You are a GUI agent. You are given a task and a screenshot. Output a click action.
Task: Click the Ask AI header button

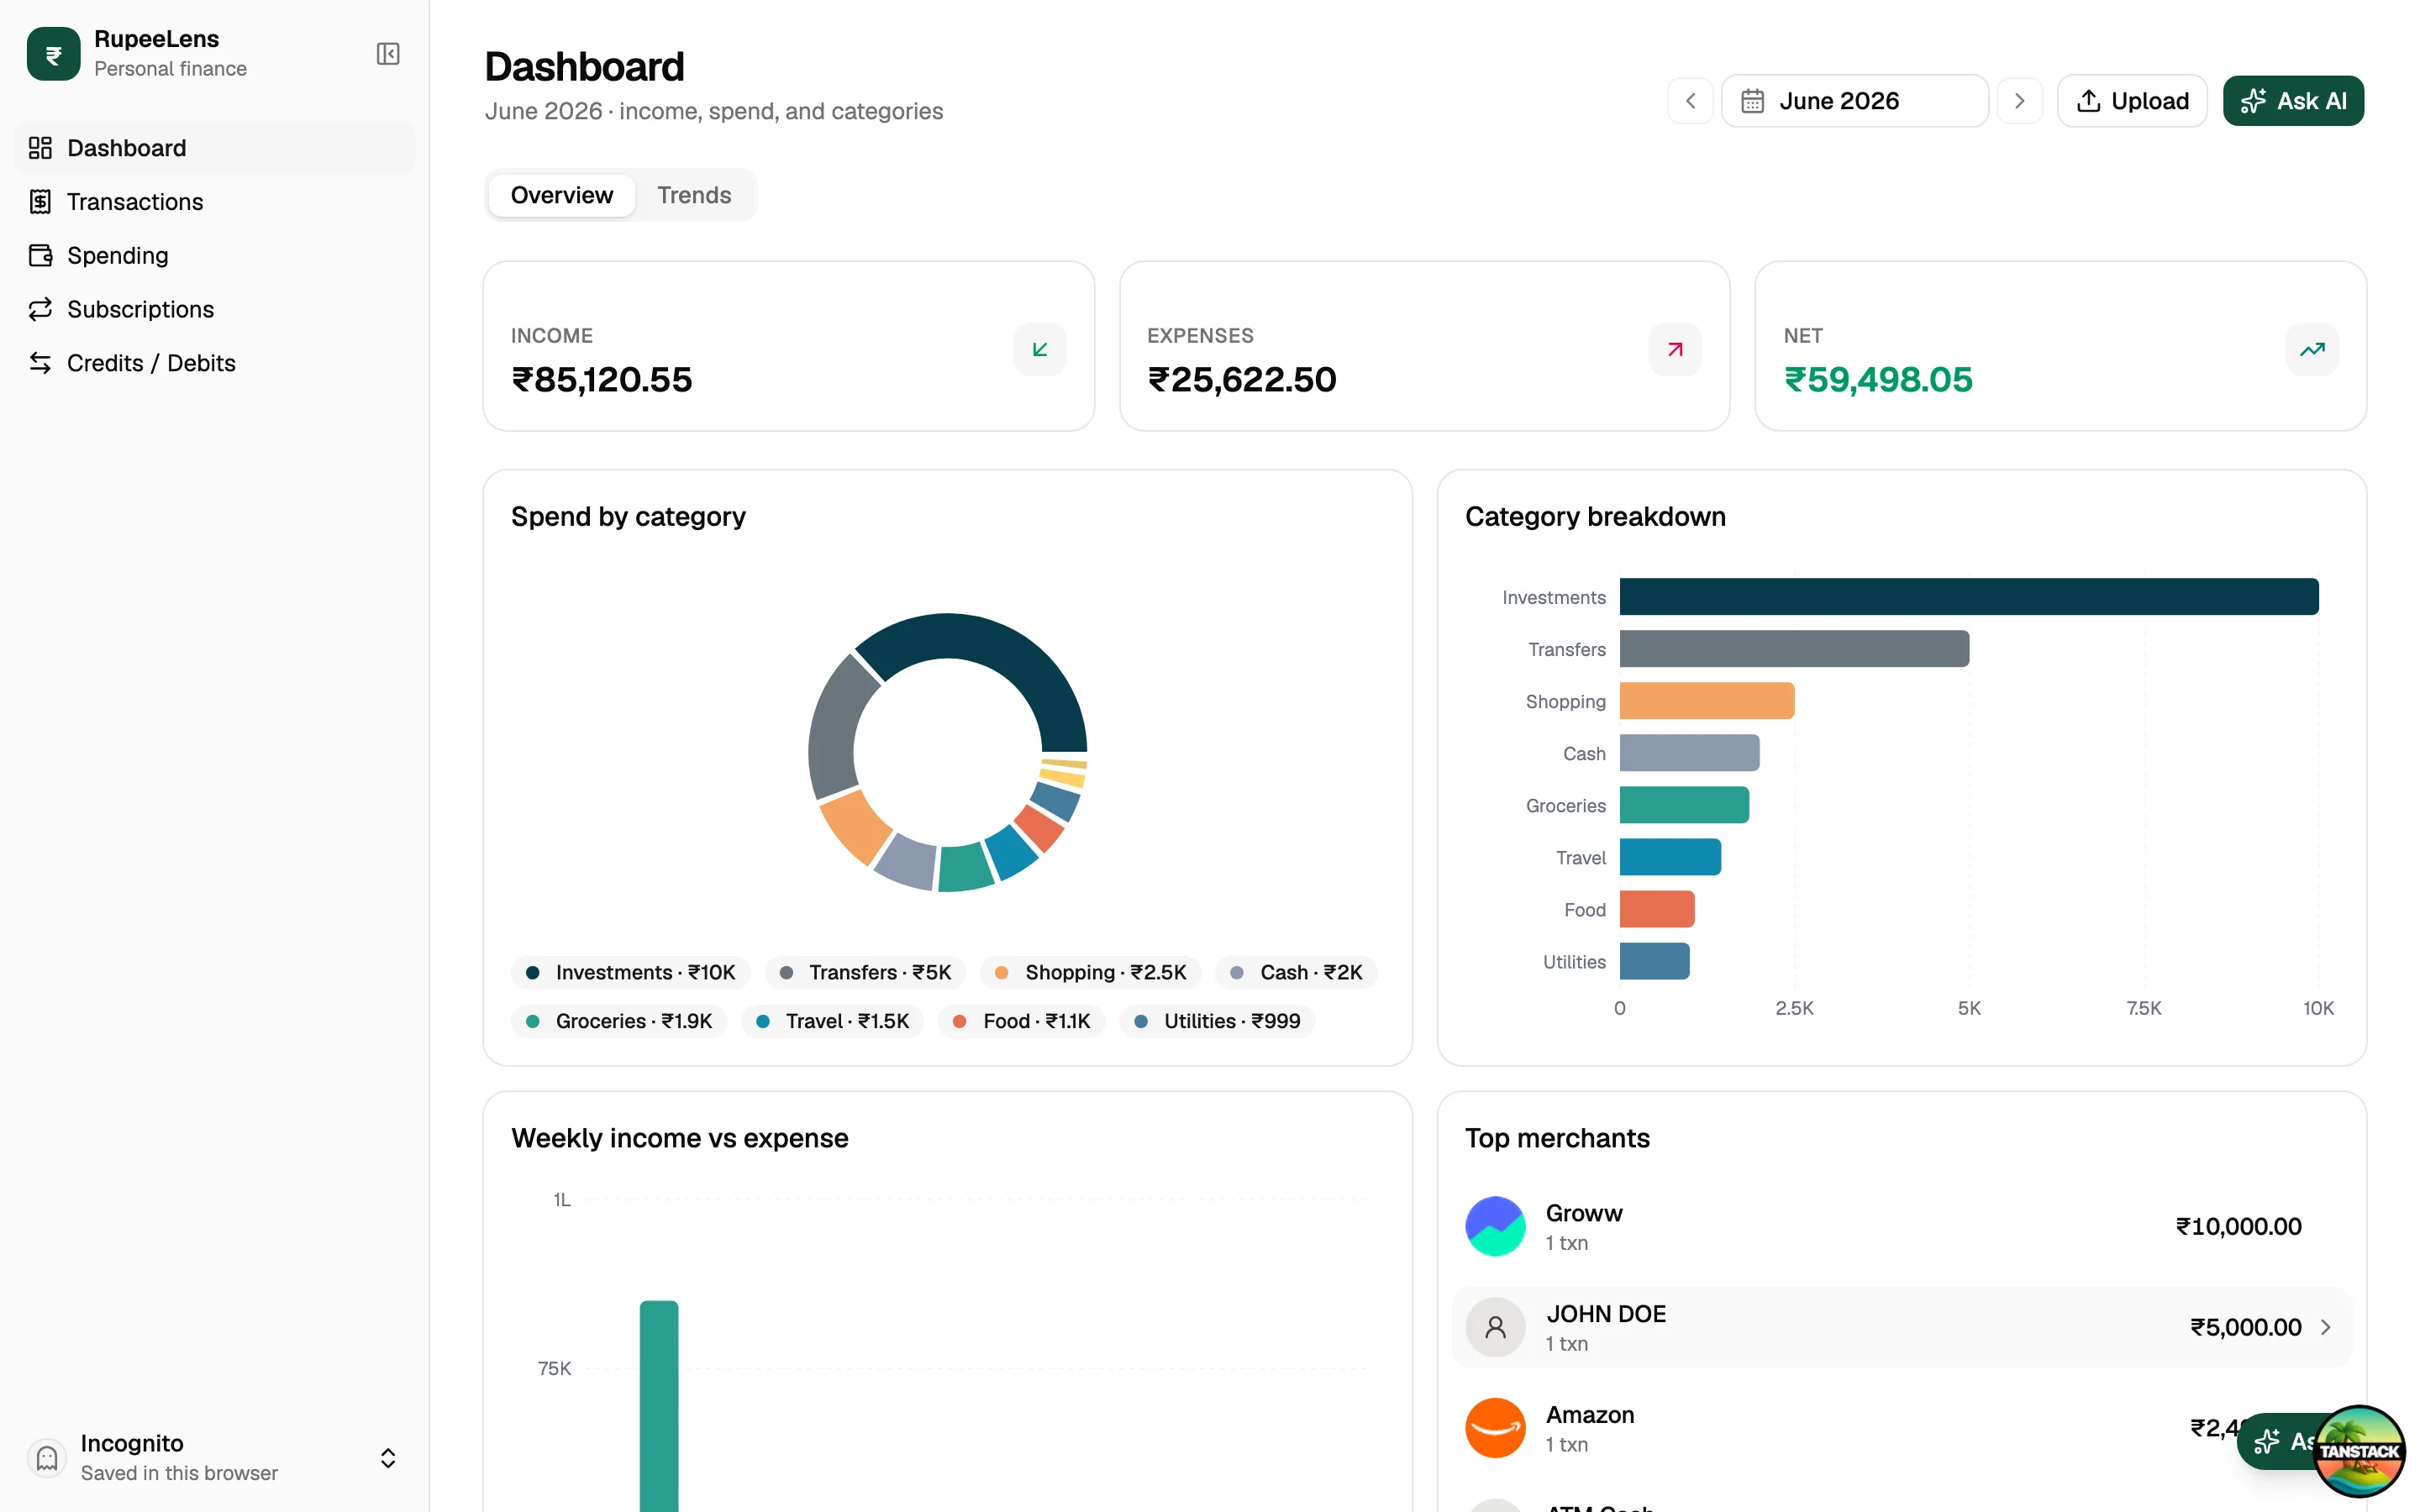2293,101
